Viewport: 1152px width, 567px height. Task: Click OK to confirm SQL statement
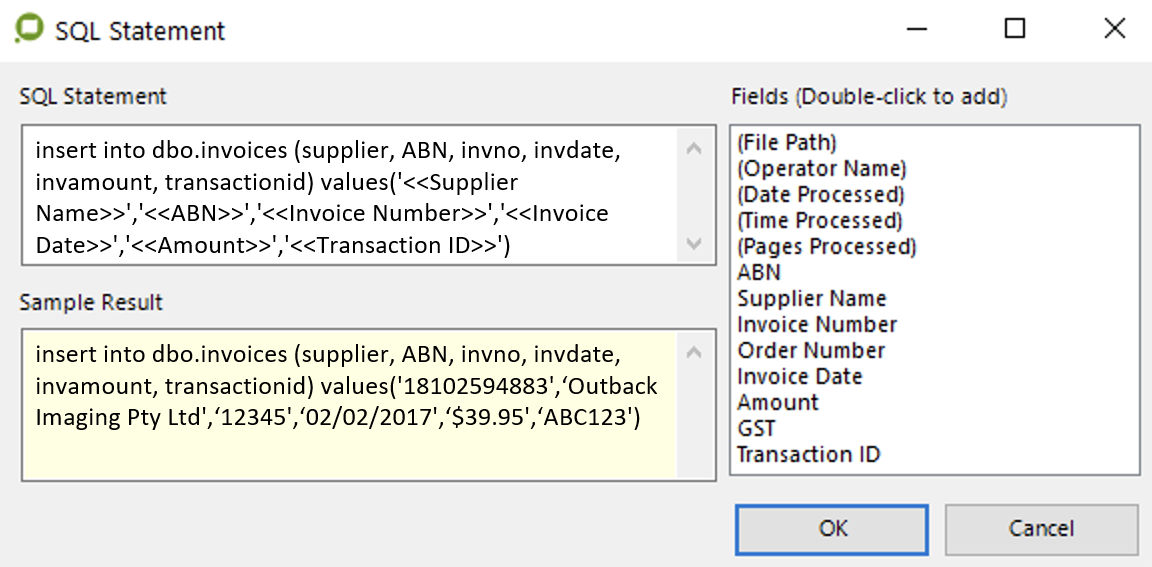pyautogui.click(x=832, y=529)
